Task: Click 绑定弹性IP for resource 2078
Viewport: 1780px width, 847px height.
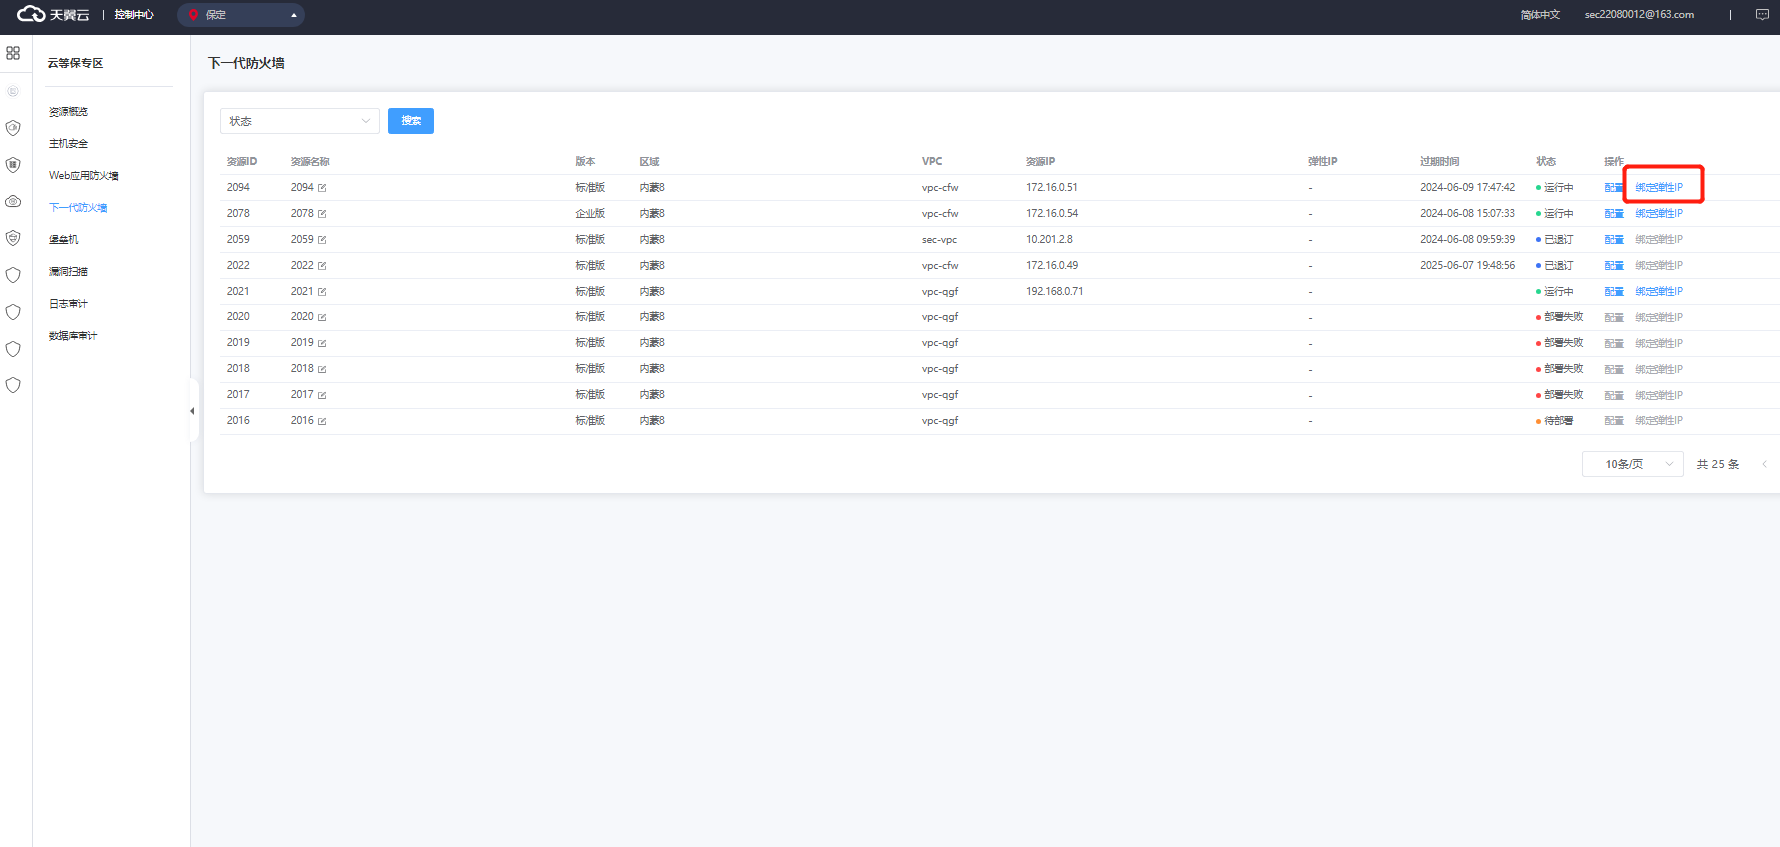Action: click(1659, 214)
